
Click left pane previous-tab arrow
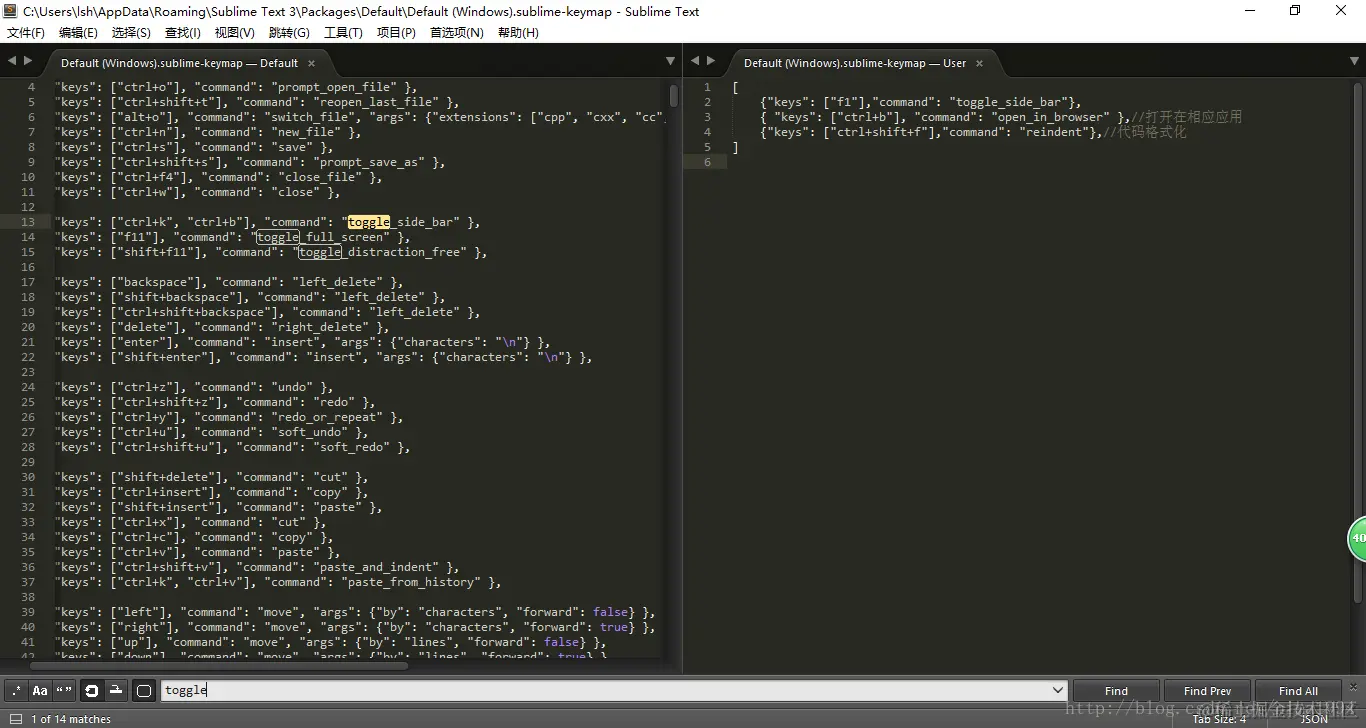click(x=12, y=61)
